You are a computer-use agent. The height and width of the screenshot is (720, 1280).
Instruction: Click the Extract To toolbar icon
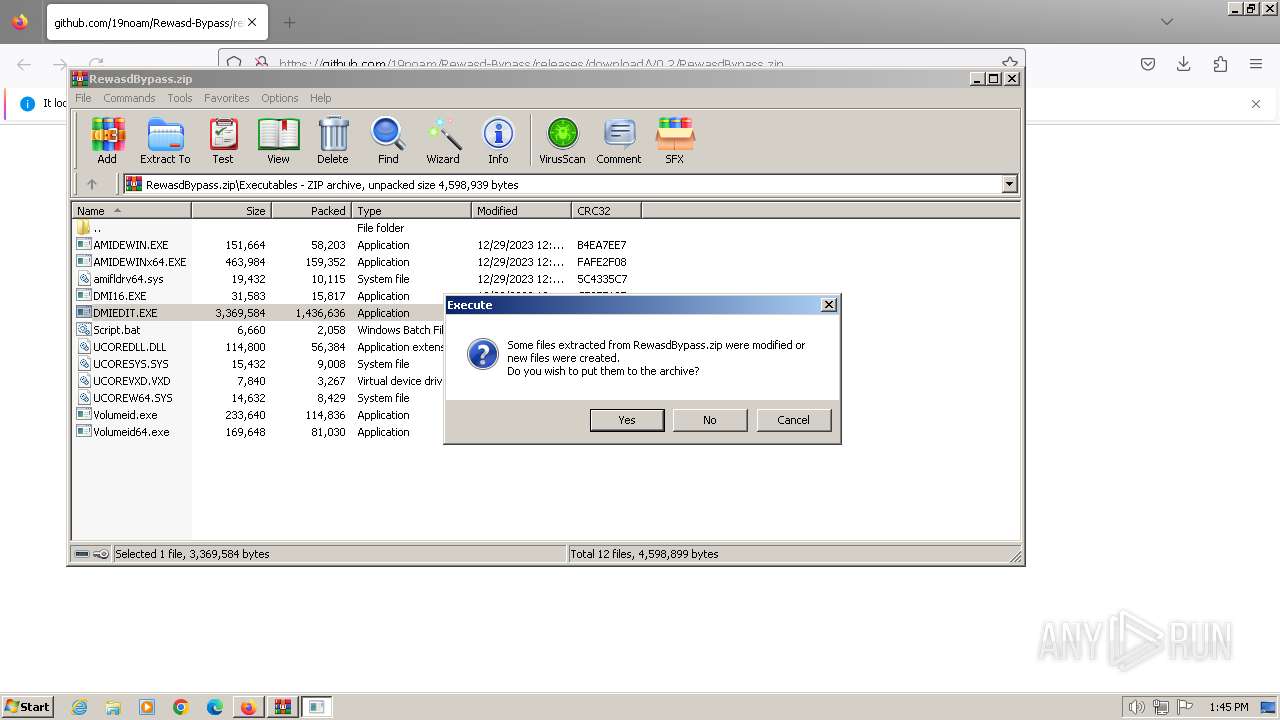165,140
